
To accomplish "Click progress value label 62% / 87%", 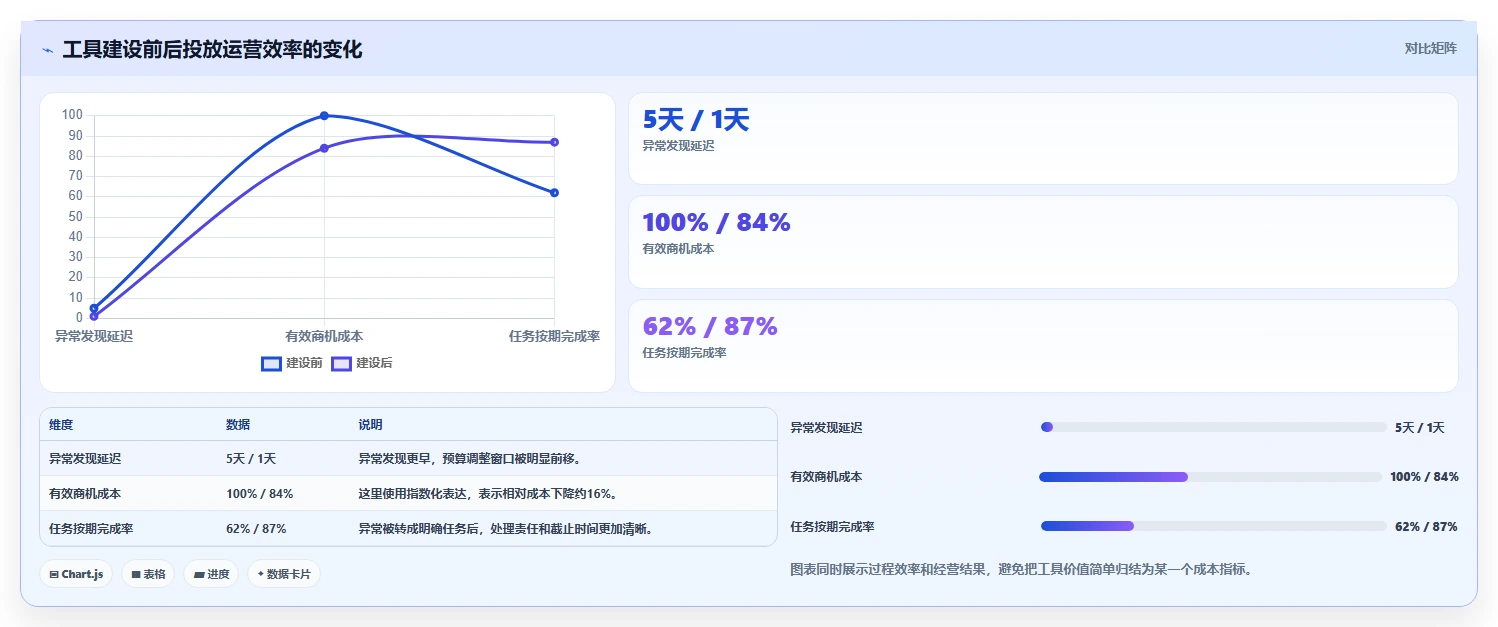I will click(1426, 527).
